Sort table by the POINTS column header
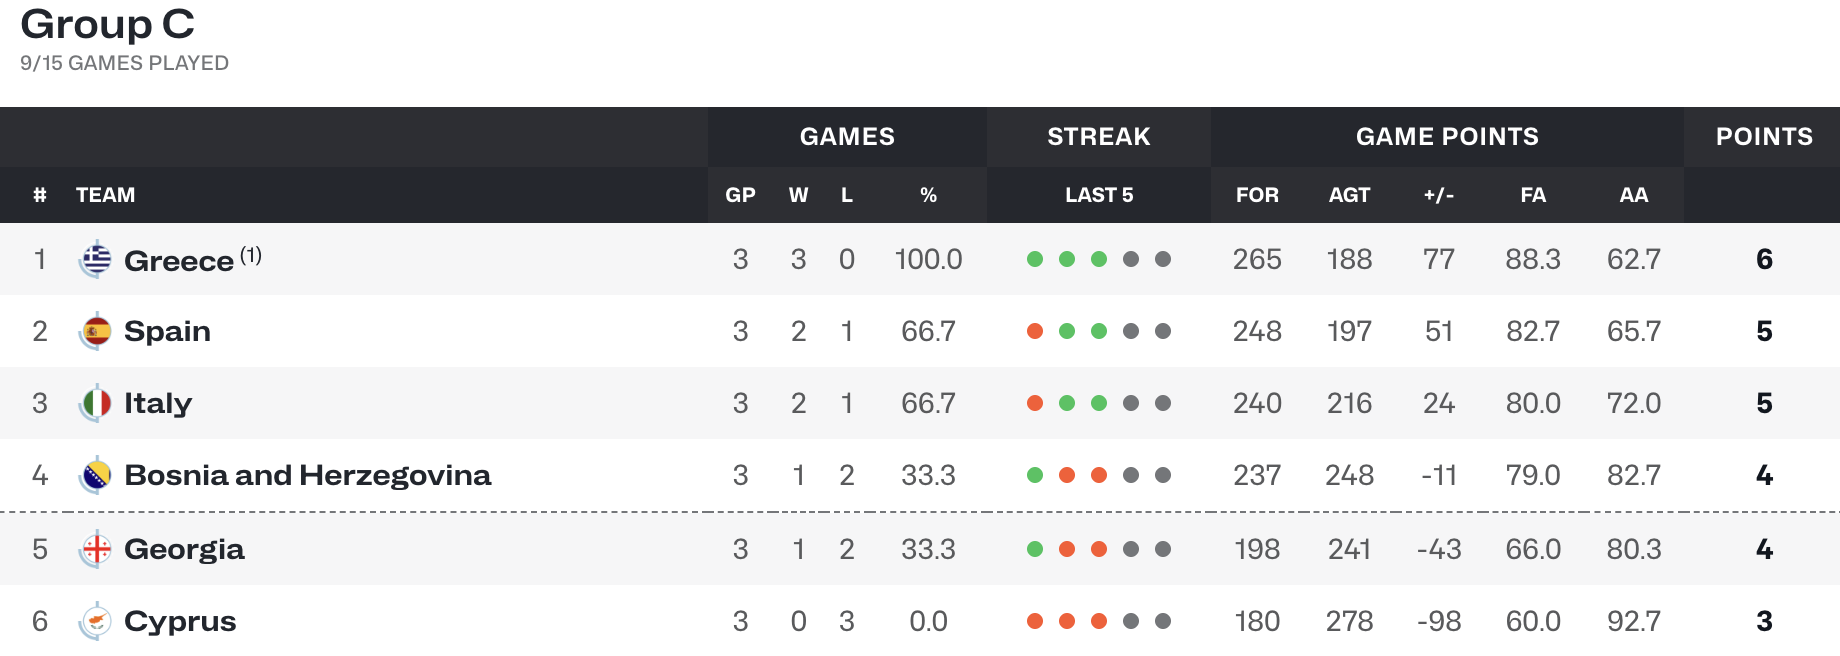Viewport: 1840px width, 656px height. point(1764,137)
